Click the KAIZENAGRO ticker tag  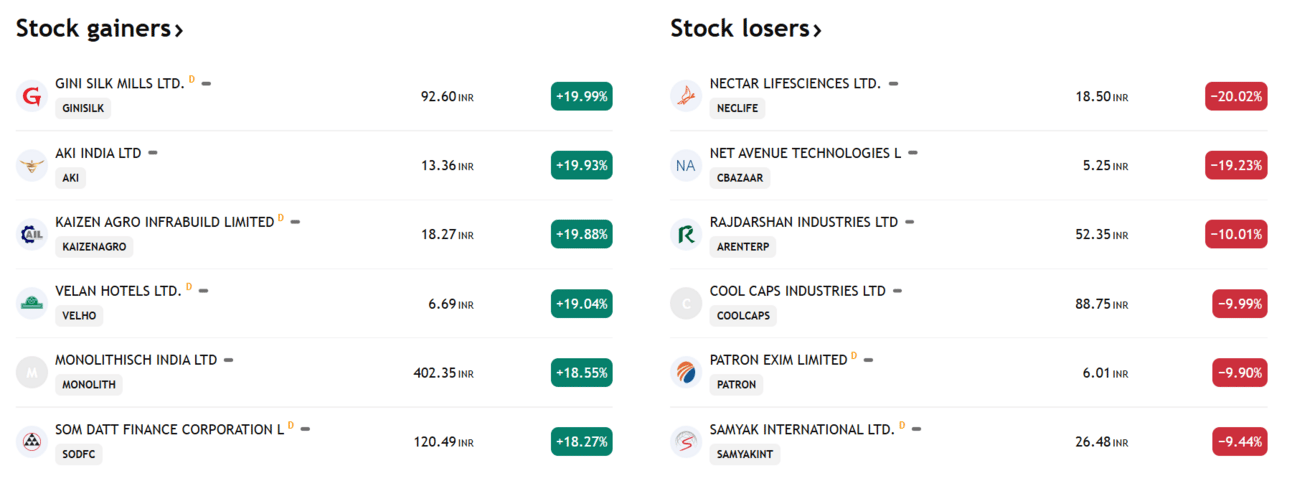(94, 246)
